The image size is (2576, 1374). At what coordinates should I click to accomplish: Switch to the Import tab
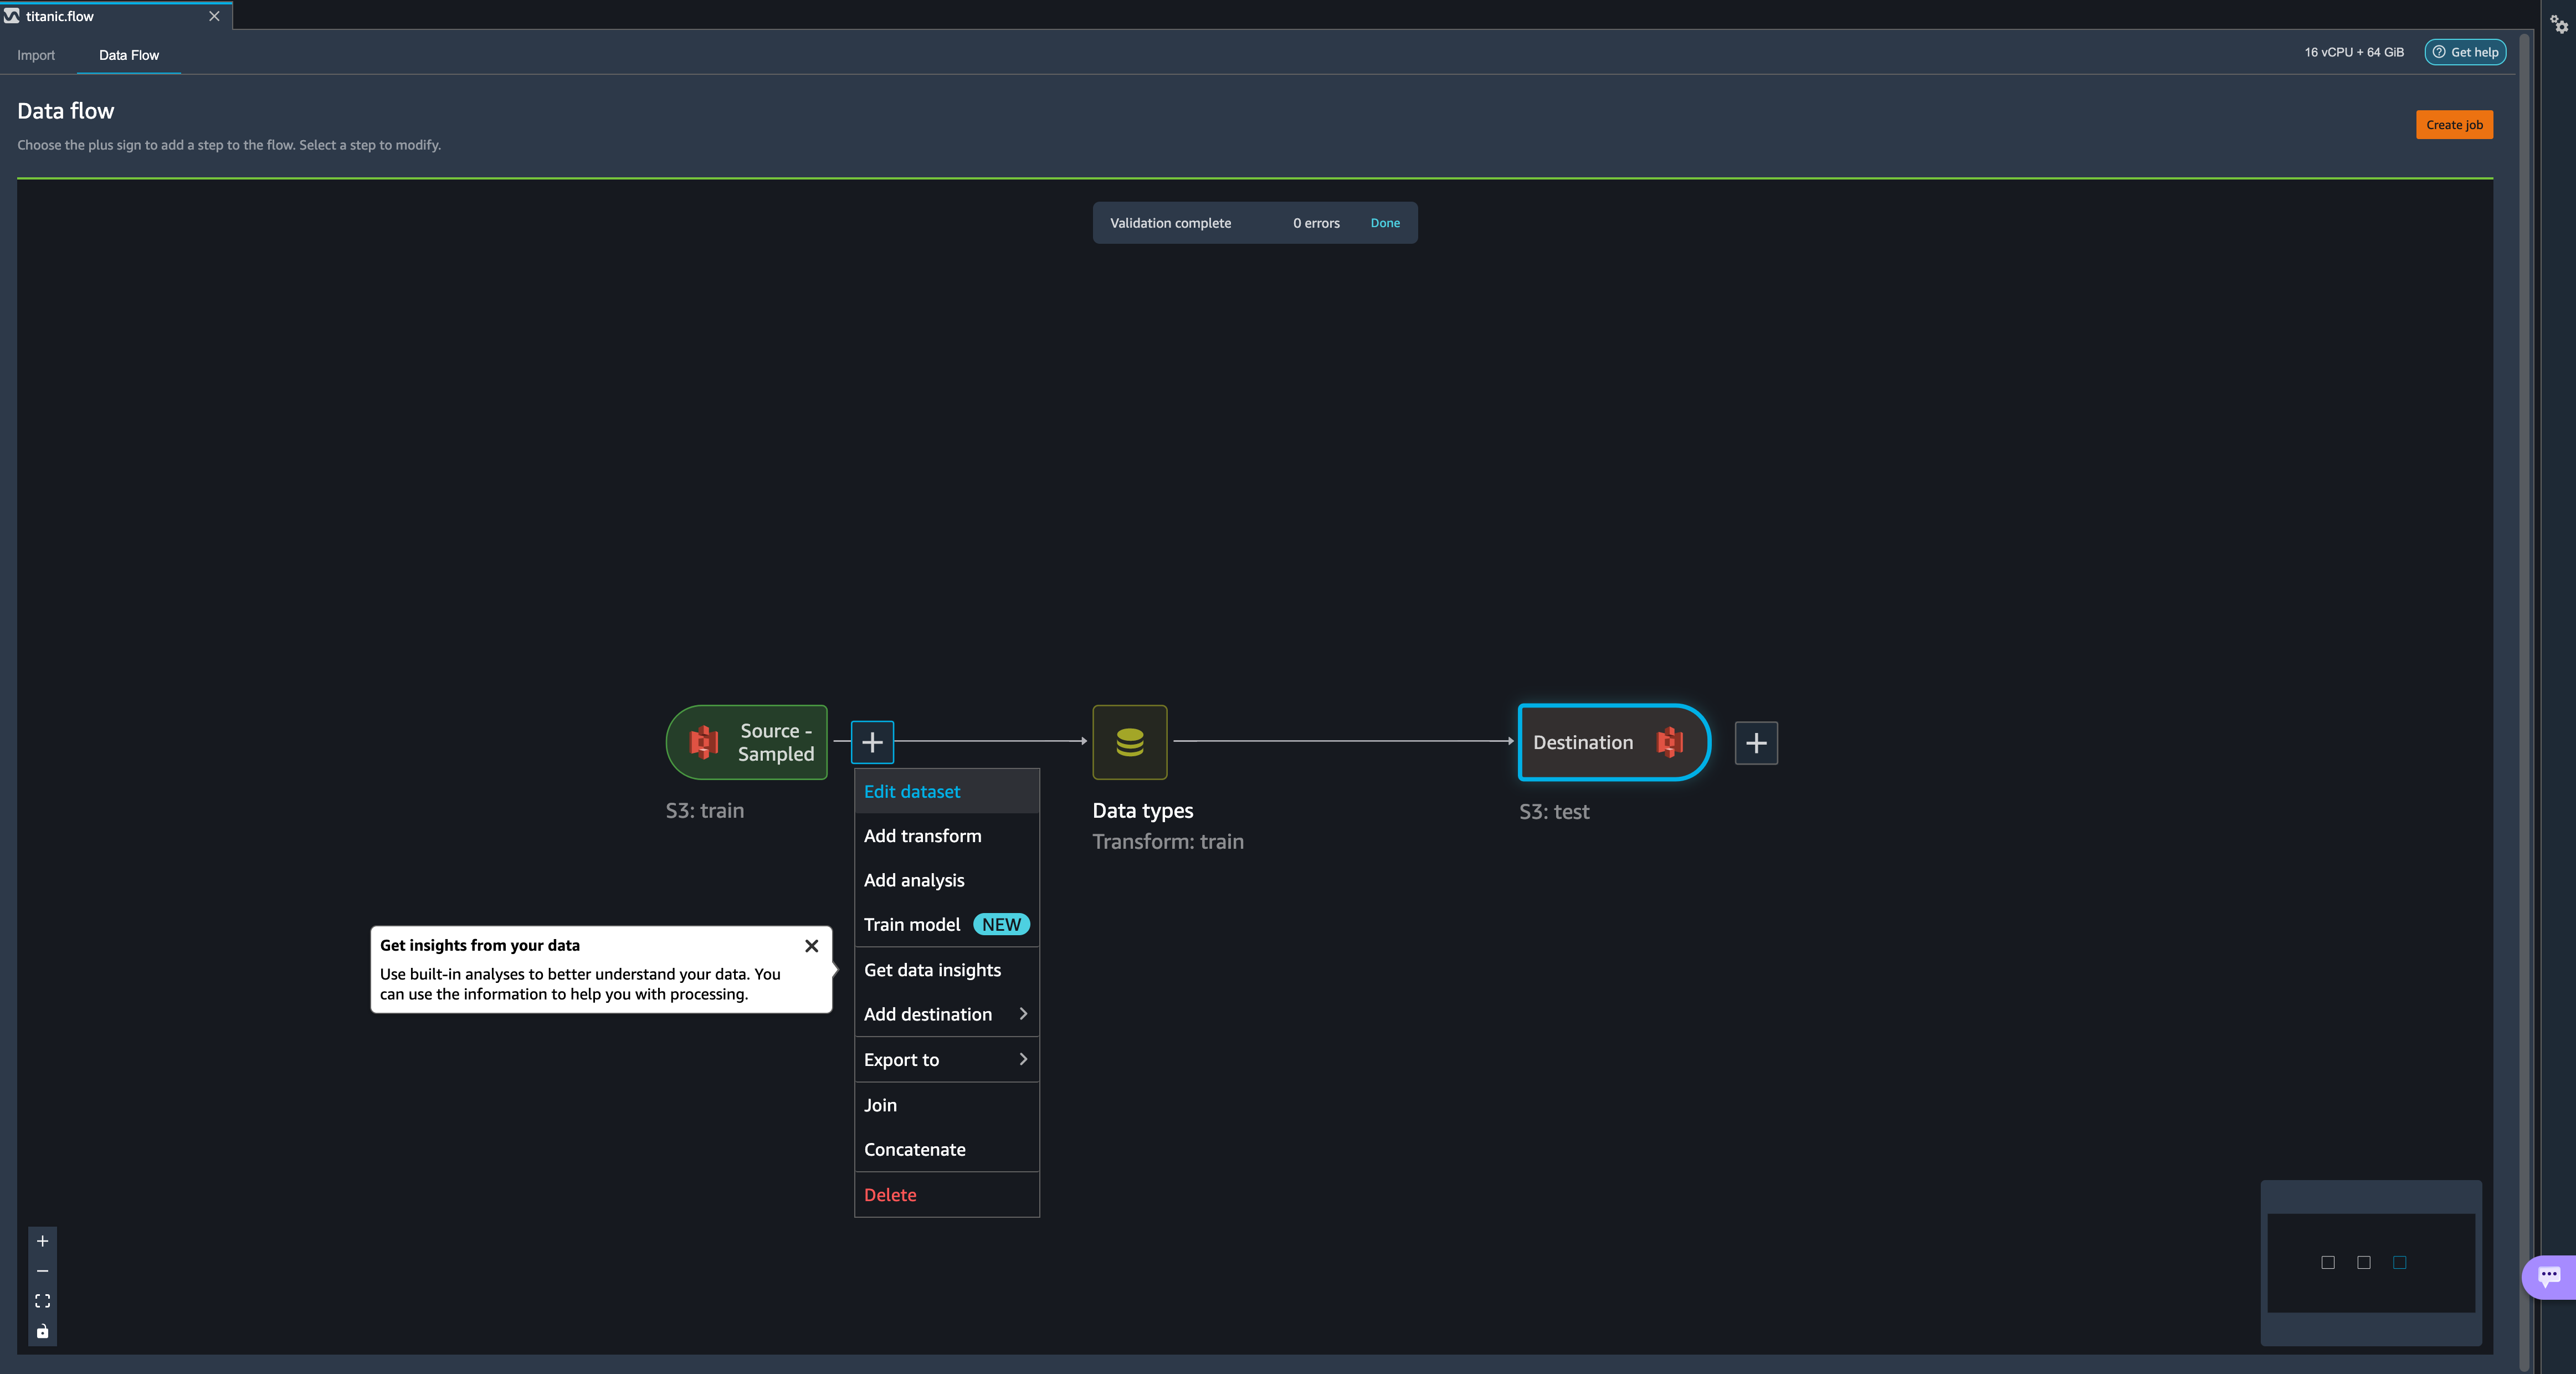click(x=36, y=55)
